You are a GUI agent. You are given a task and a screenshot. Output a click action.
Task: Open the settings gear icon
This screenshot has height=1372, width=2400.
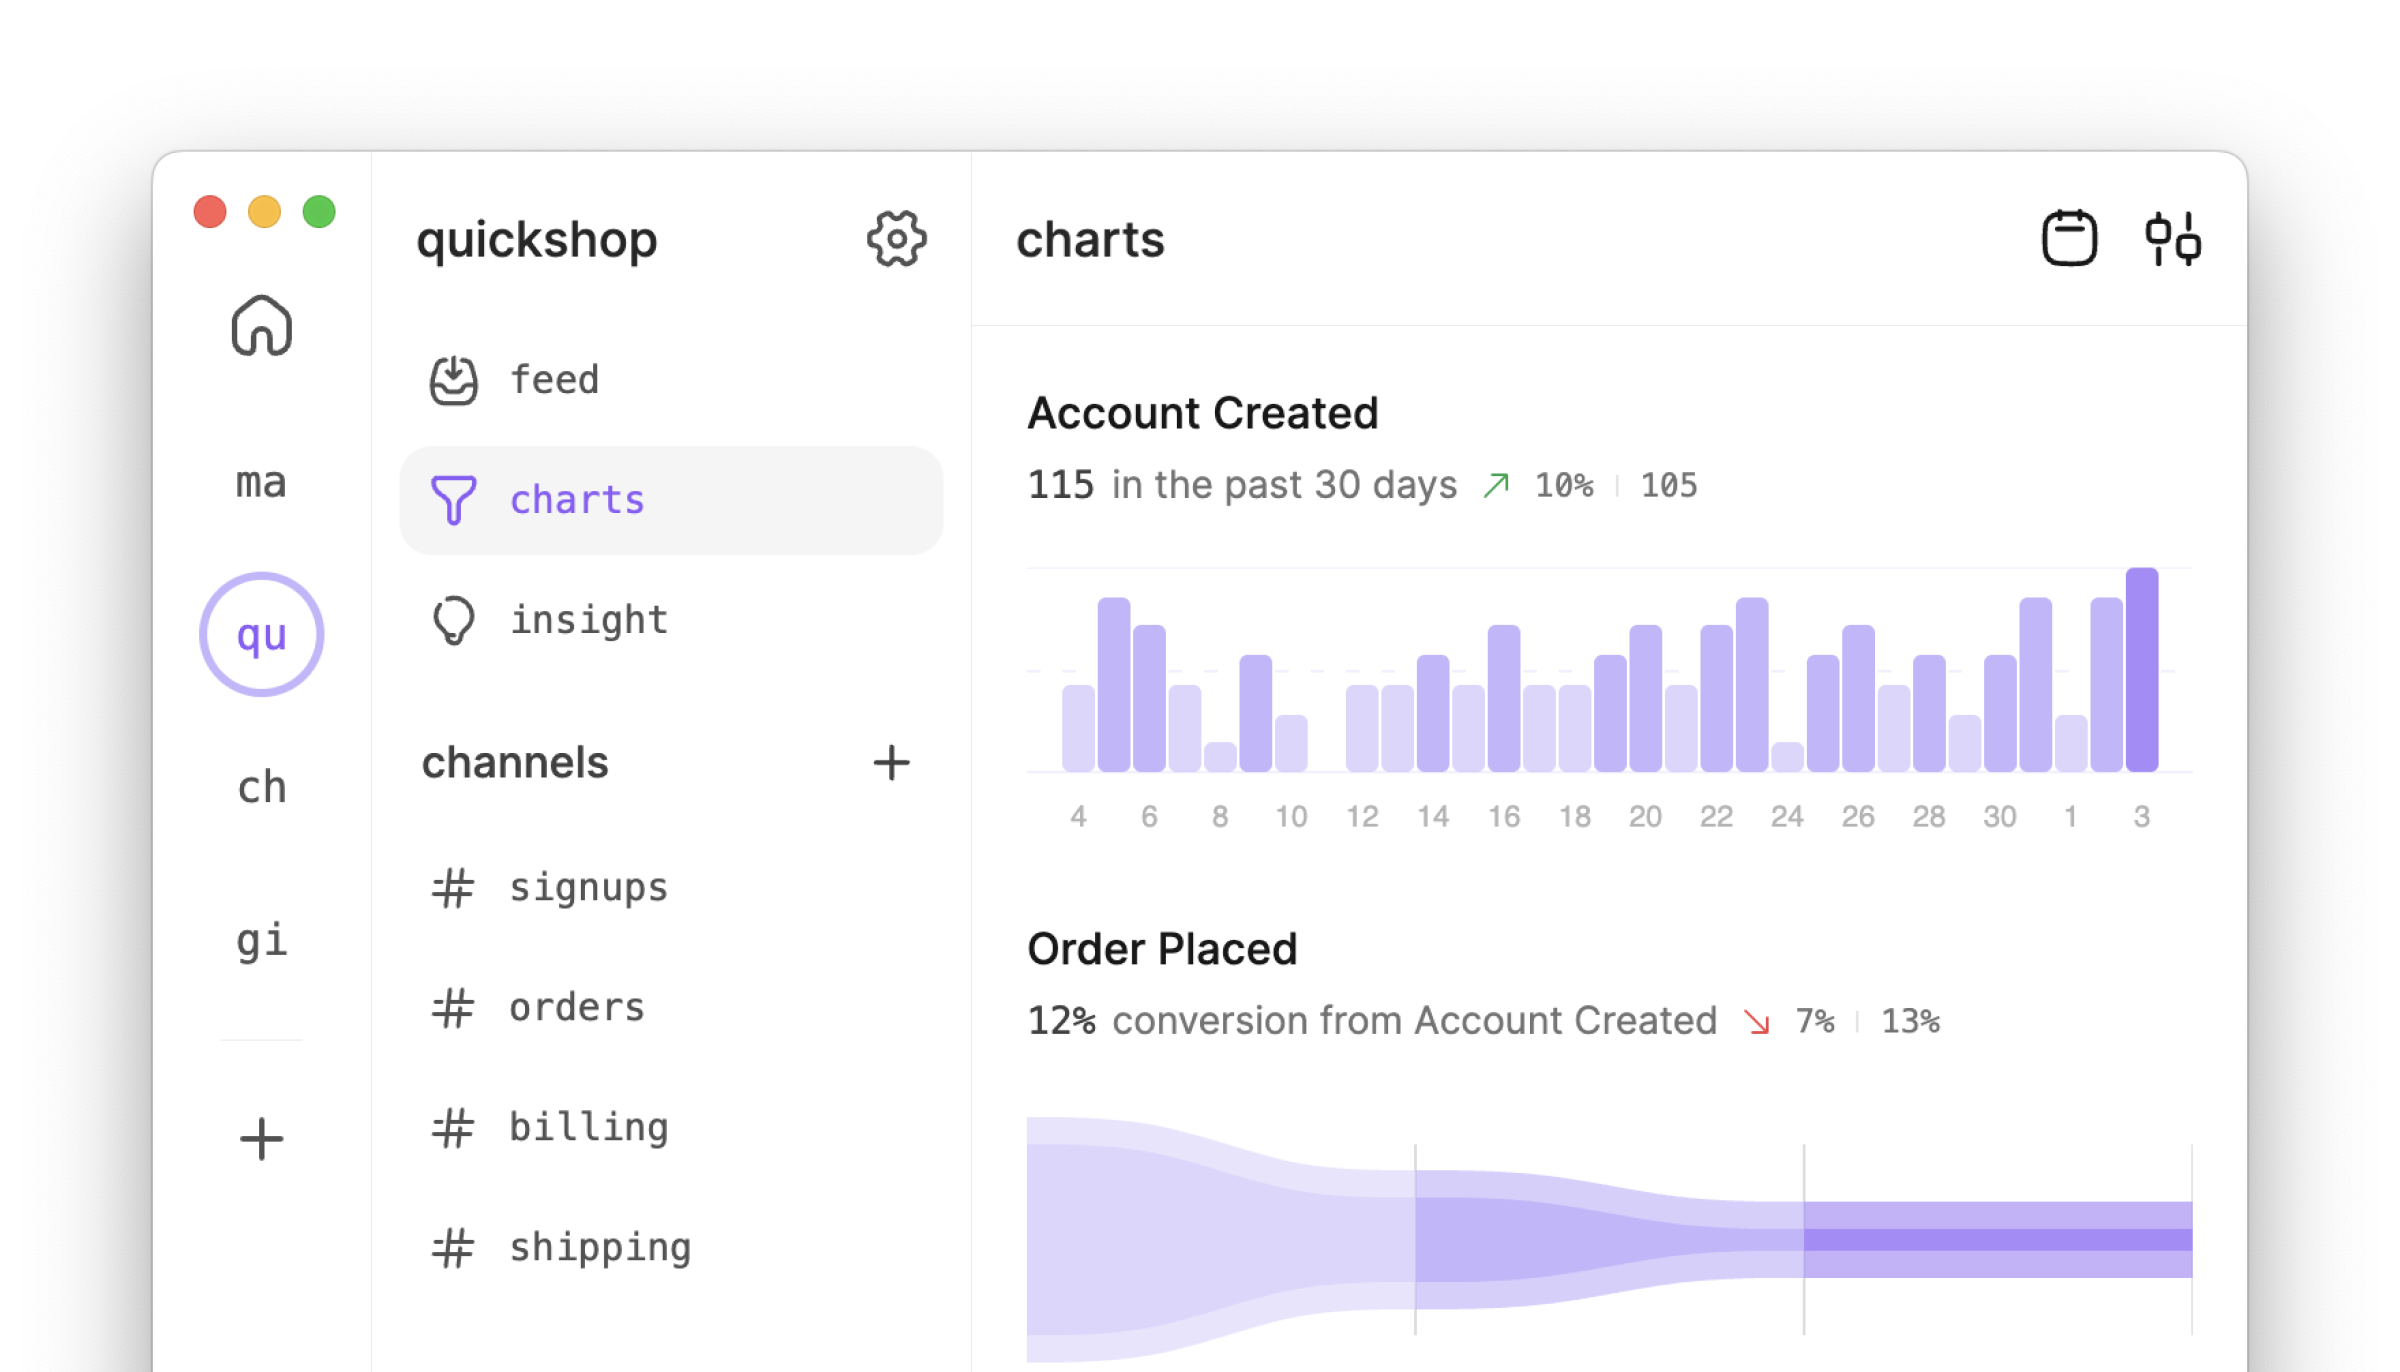(x=895, y=239)
